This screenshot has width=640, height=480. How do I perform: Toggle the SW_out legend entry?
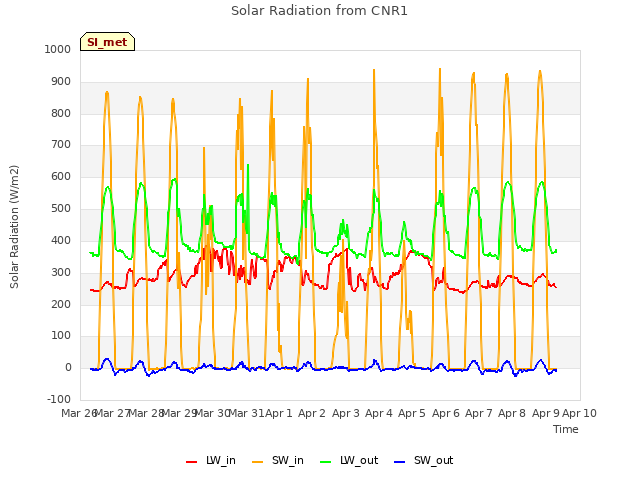424,461
